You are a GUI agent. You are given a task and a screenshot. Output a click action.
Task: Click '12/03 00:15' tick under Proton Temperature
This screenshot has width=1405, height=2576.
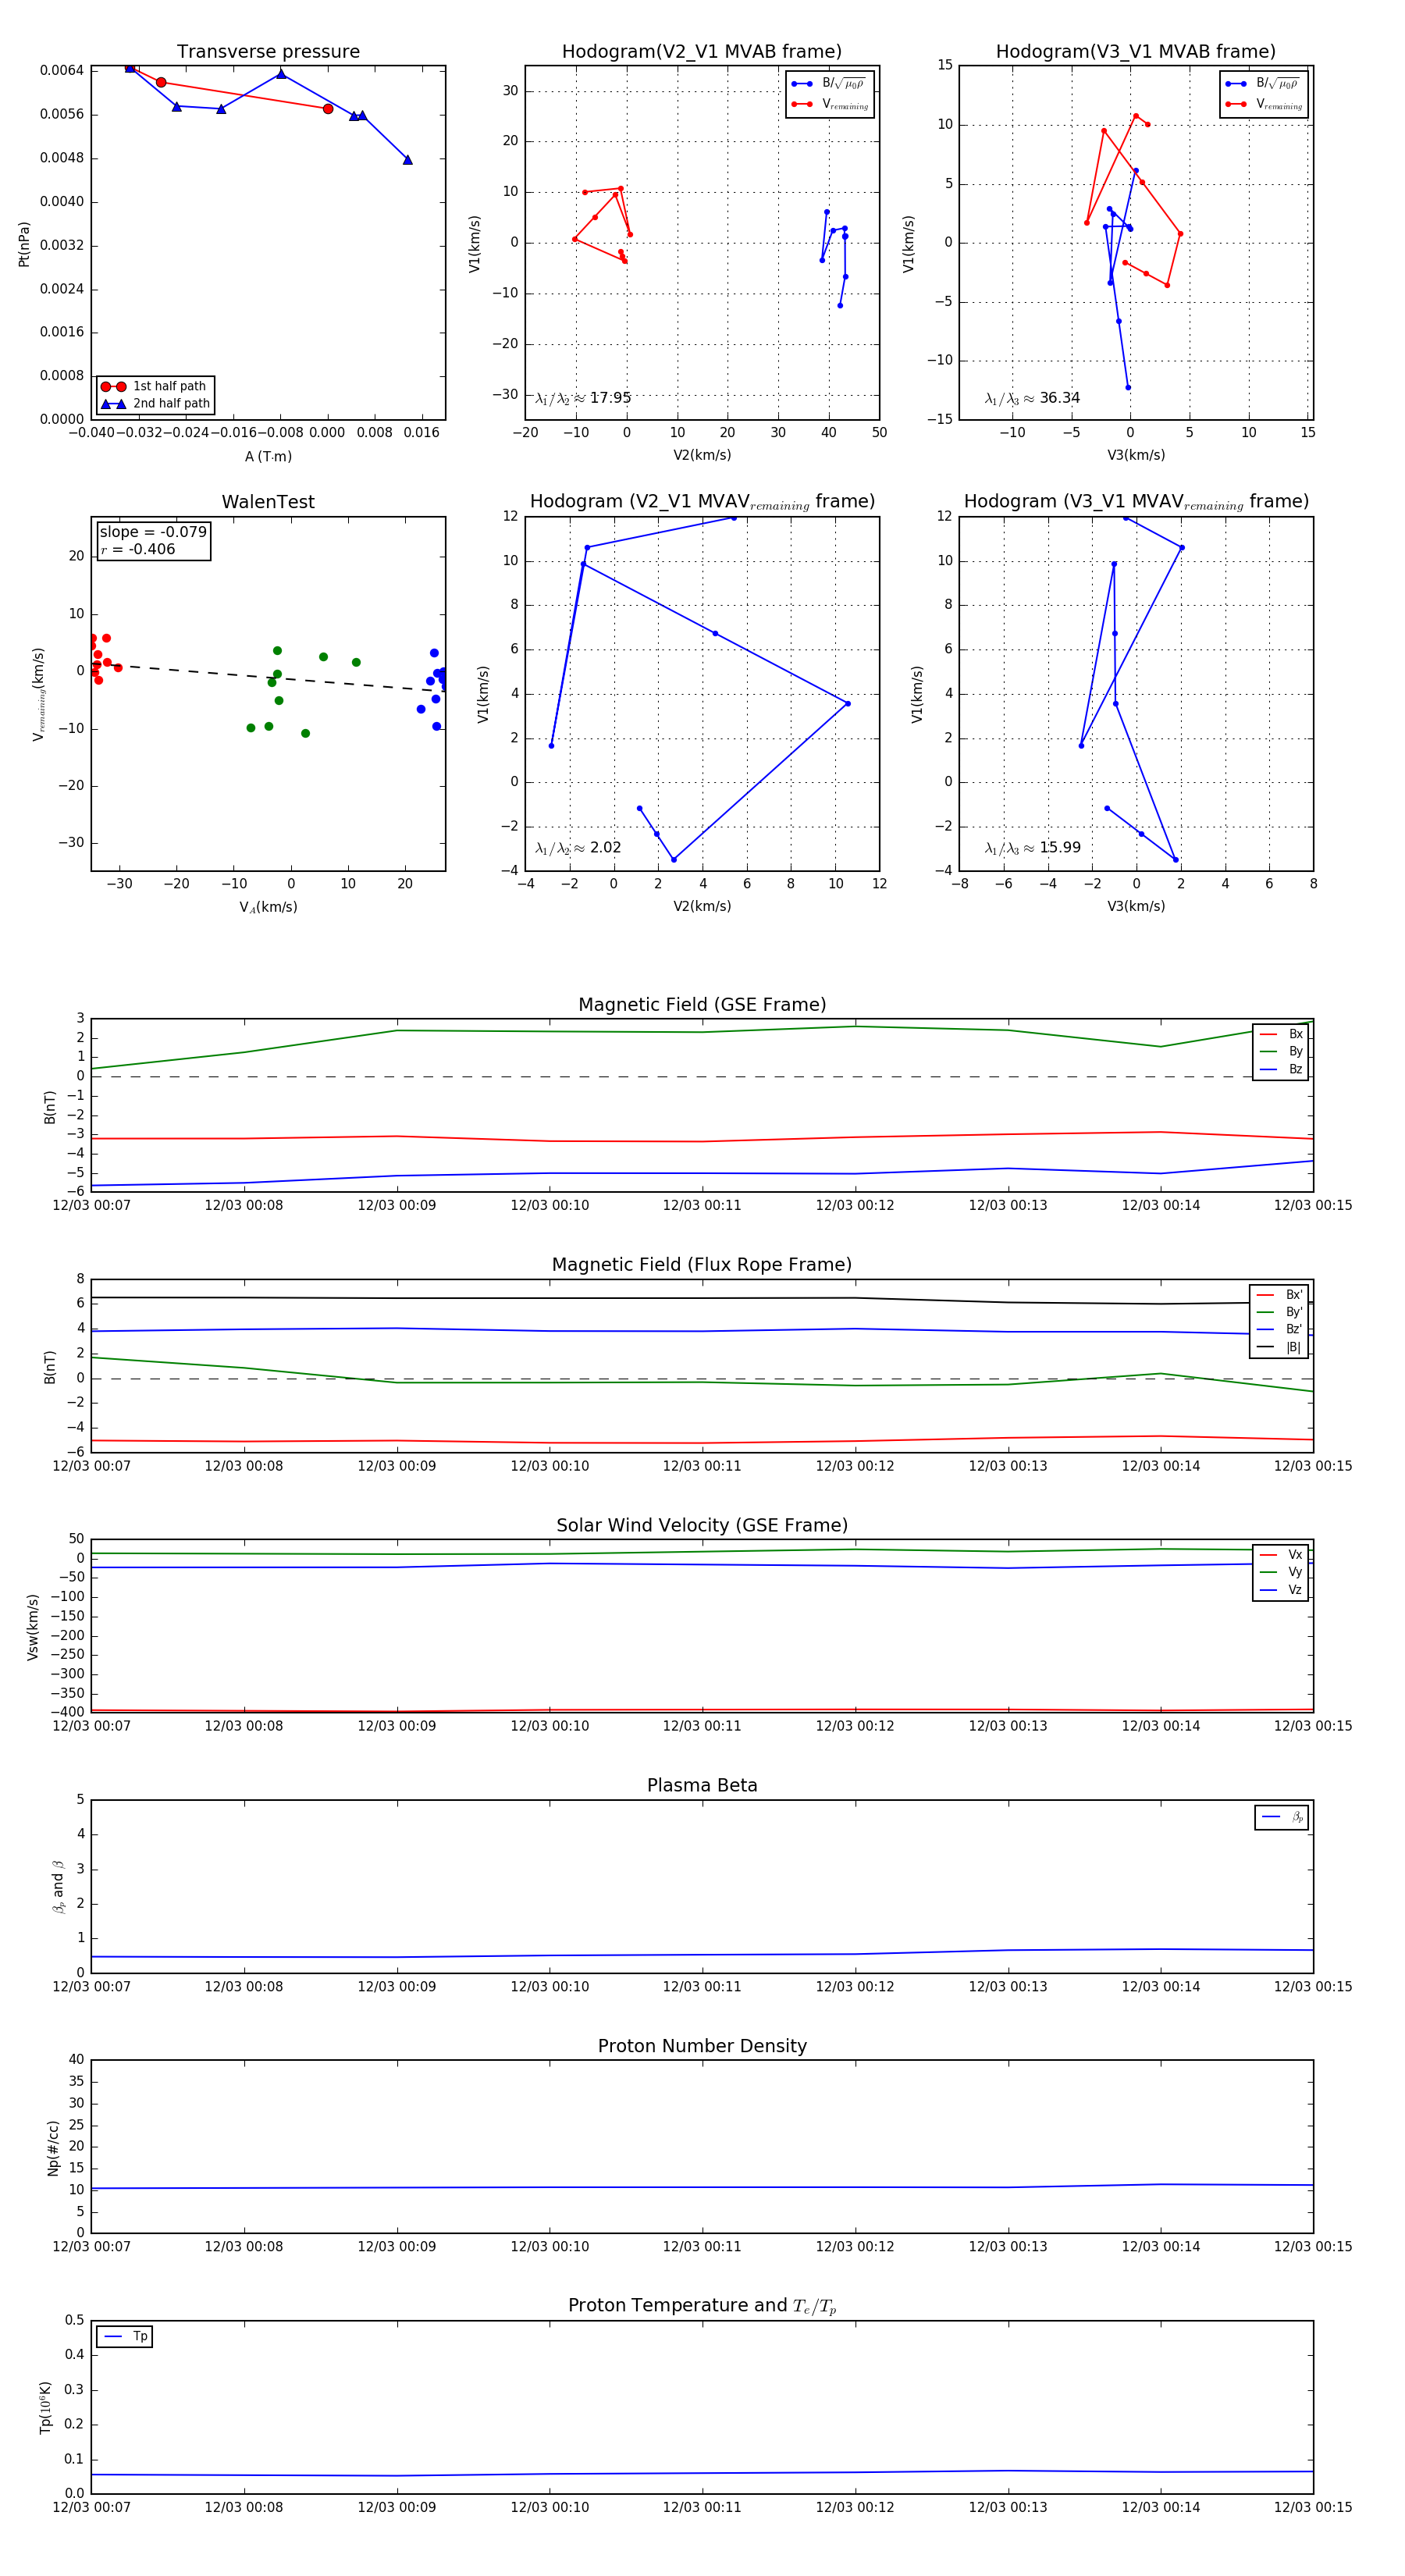(1313, 2507)
